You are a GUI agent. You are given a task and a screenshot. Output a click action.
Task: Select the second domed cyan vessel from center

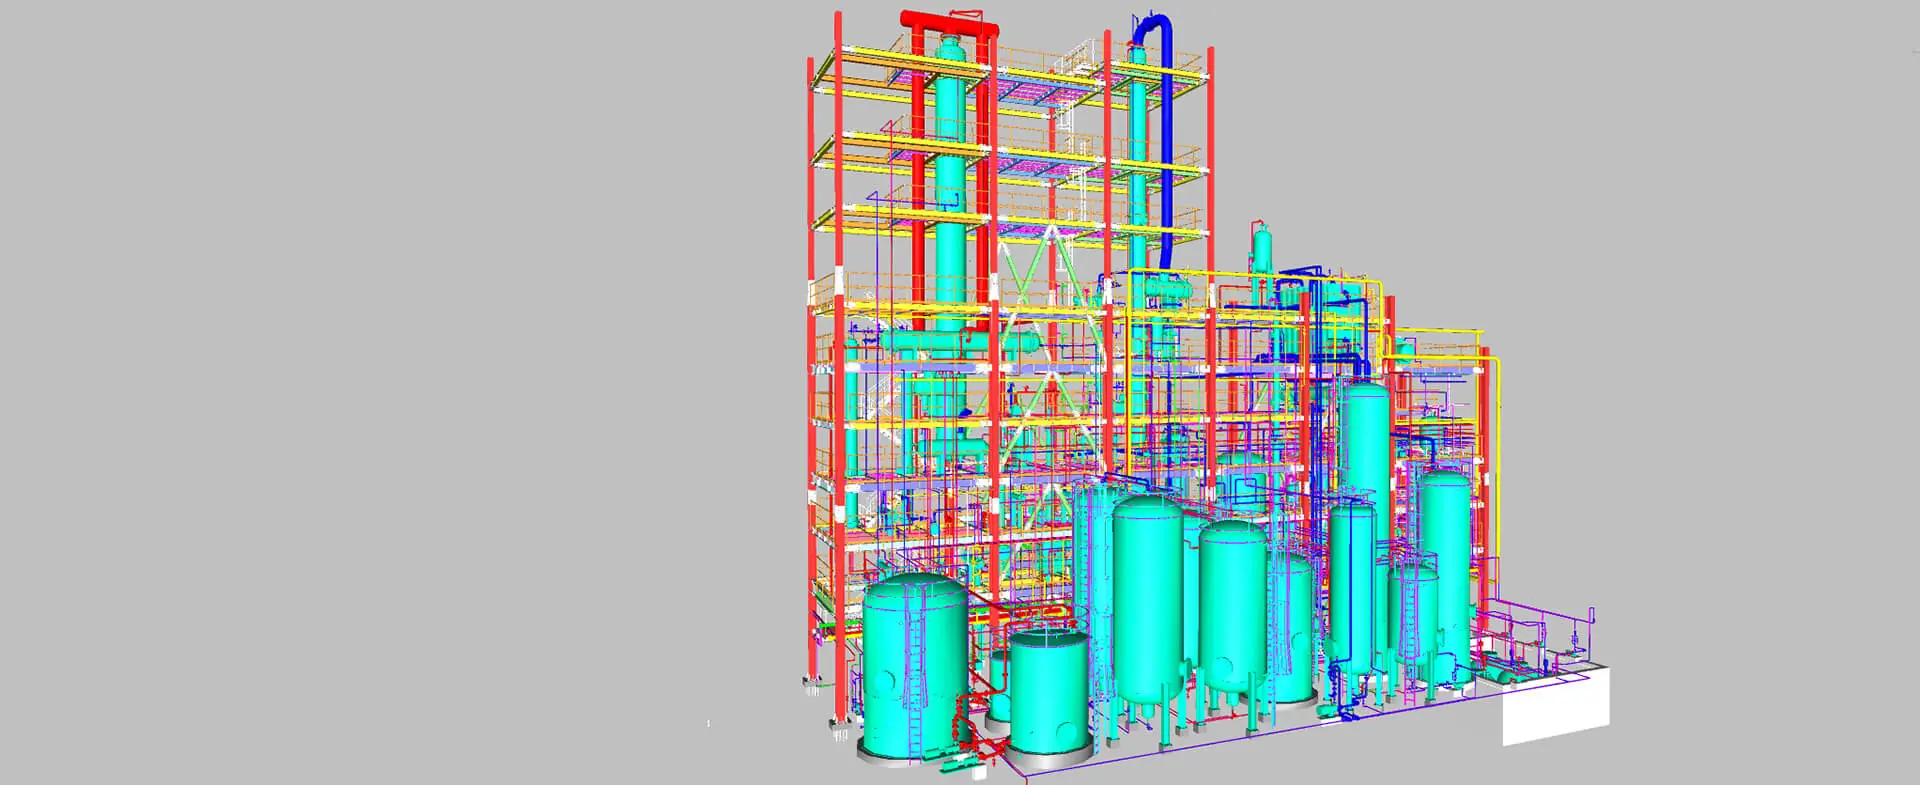pyautogui.click(x=1233, y=610)
